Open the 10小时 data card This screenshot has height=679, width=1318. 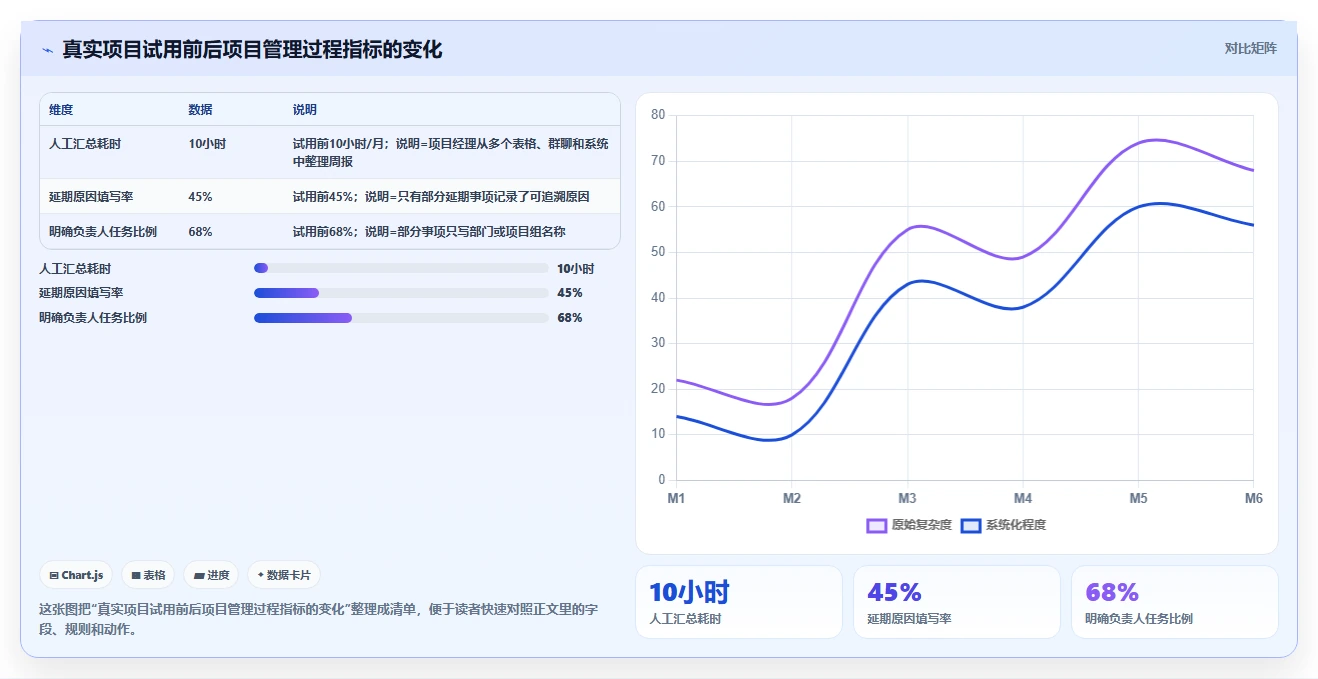[739, 602]
